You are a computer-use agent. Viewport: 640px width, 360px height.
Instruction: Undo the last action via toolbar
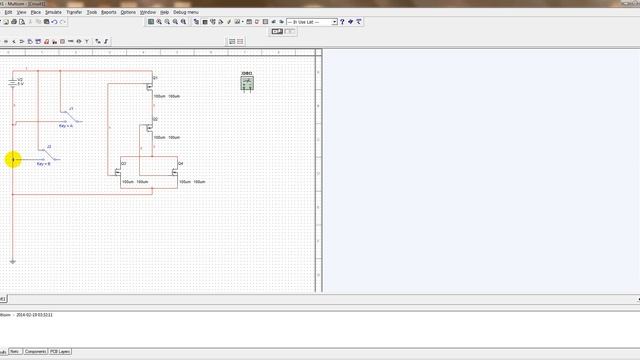(54, 22)
